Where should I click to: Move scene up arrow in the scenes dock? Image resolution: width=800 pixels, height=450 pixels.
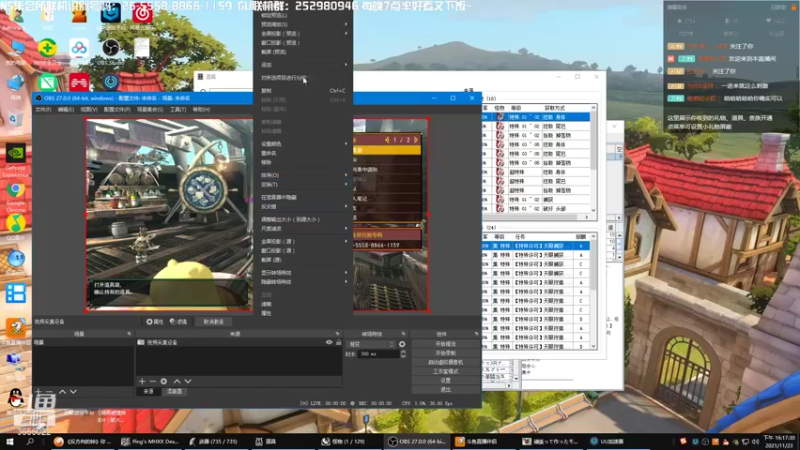click(x=62, y=392)
